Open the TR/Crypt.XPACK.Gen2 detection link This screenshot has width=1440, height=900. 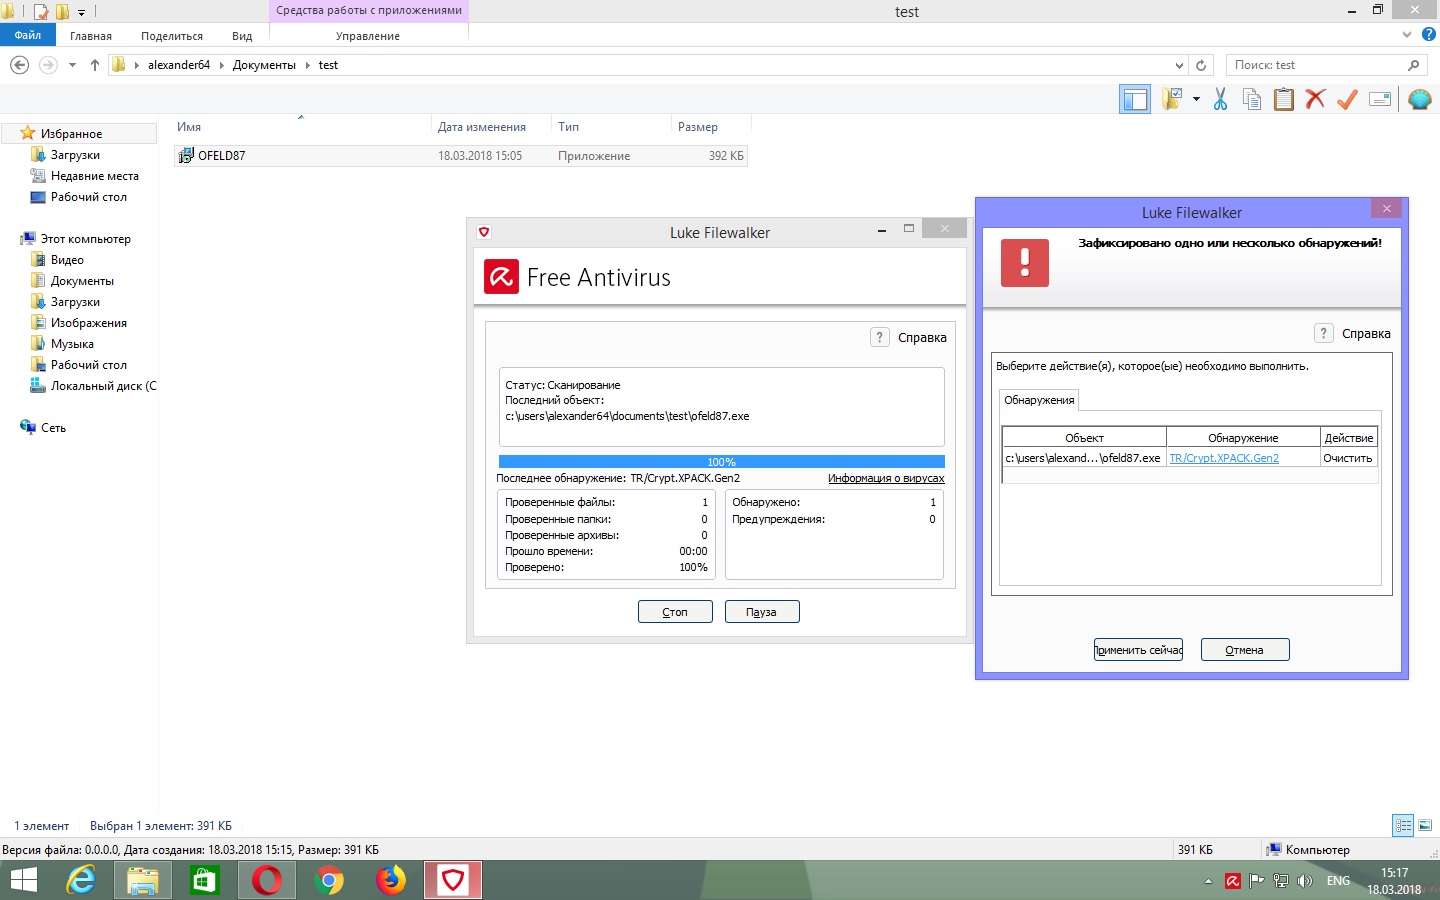tap(1224, 458)
